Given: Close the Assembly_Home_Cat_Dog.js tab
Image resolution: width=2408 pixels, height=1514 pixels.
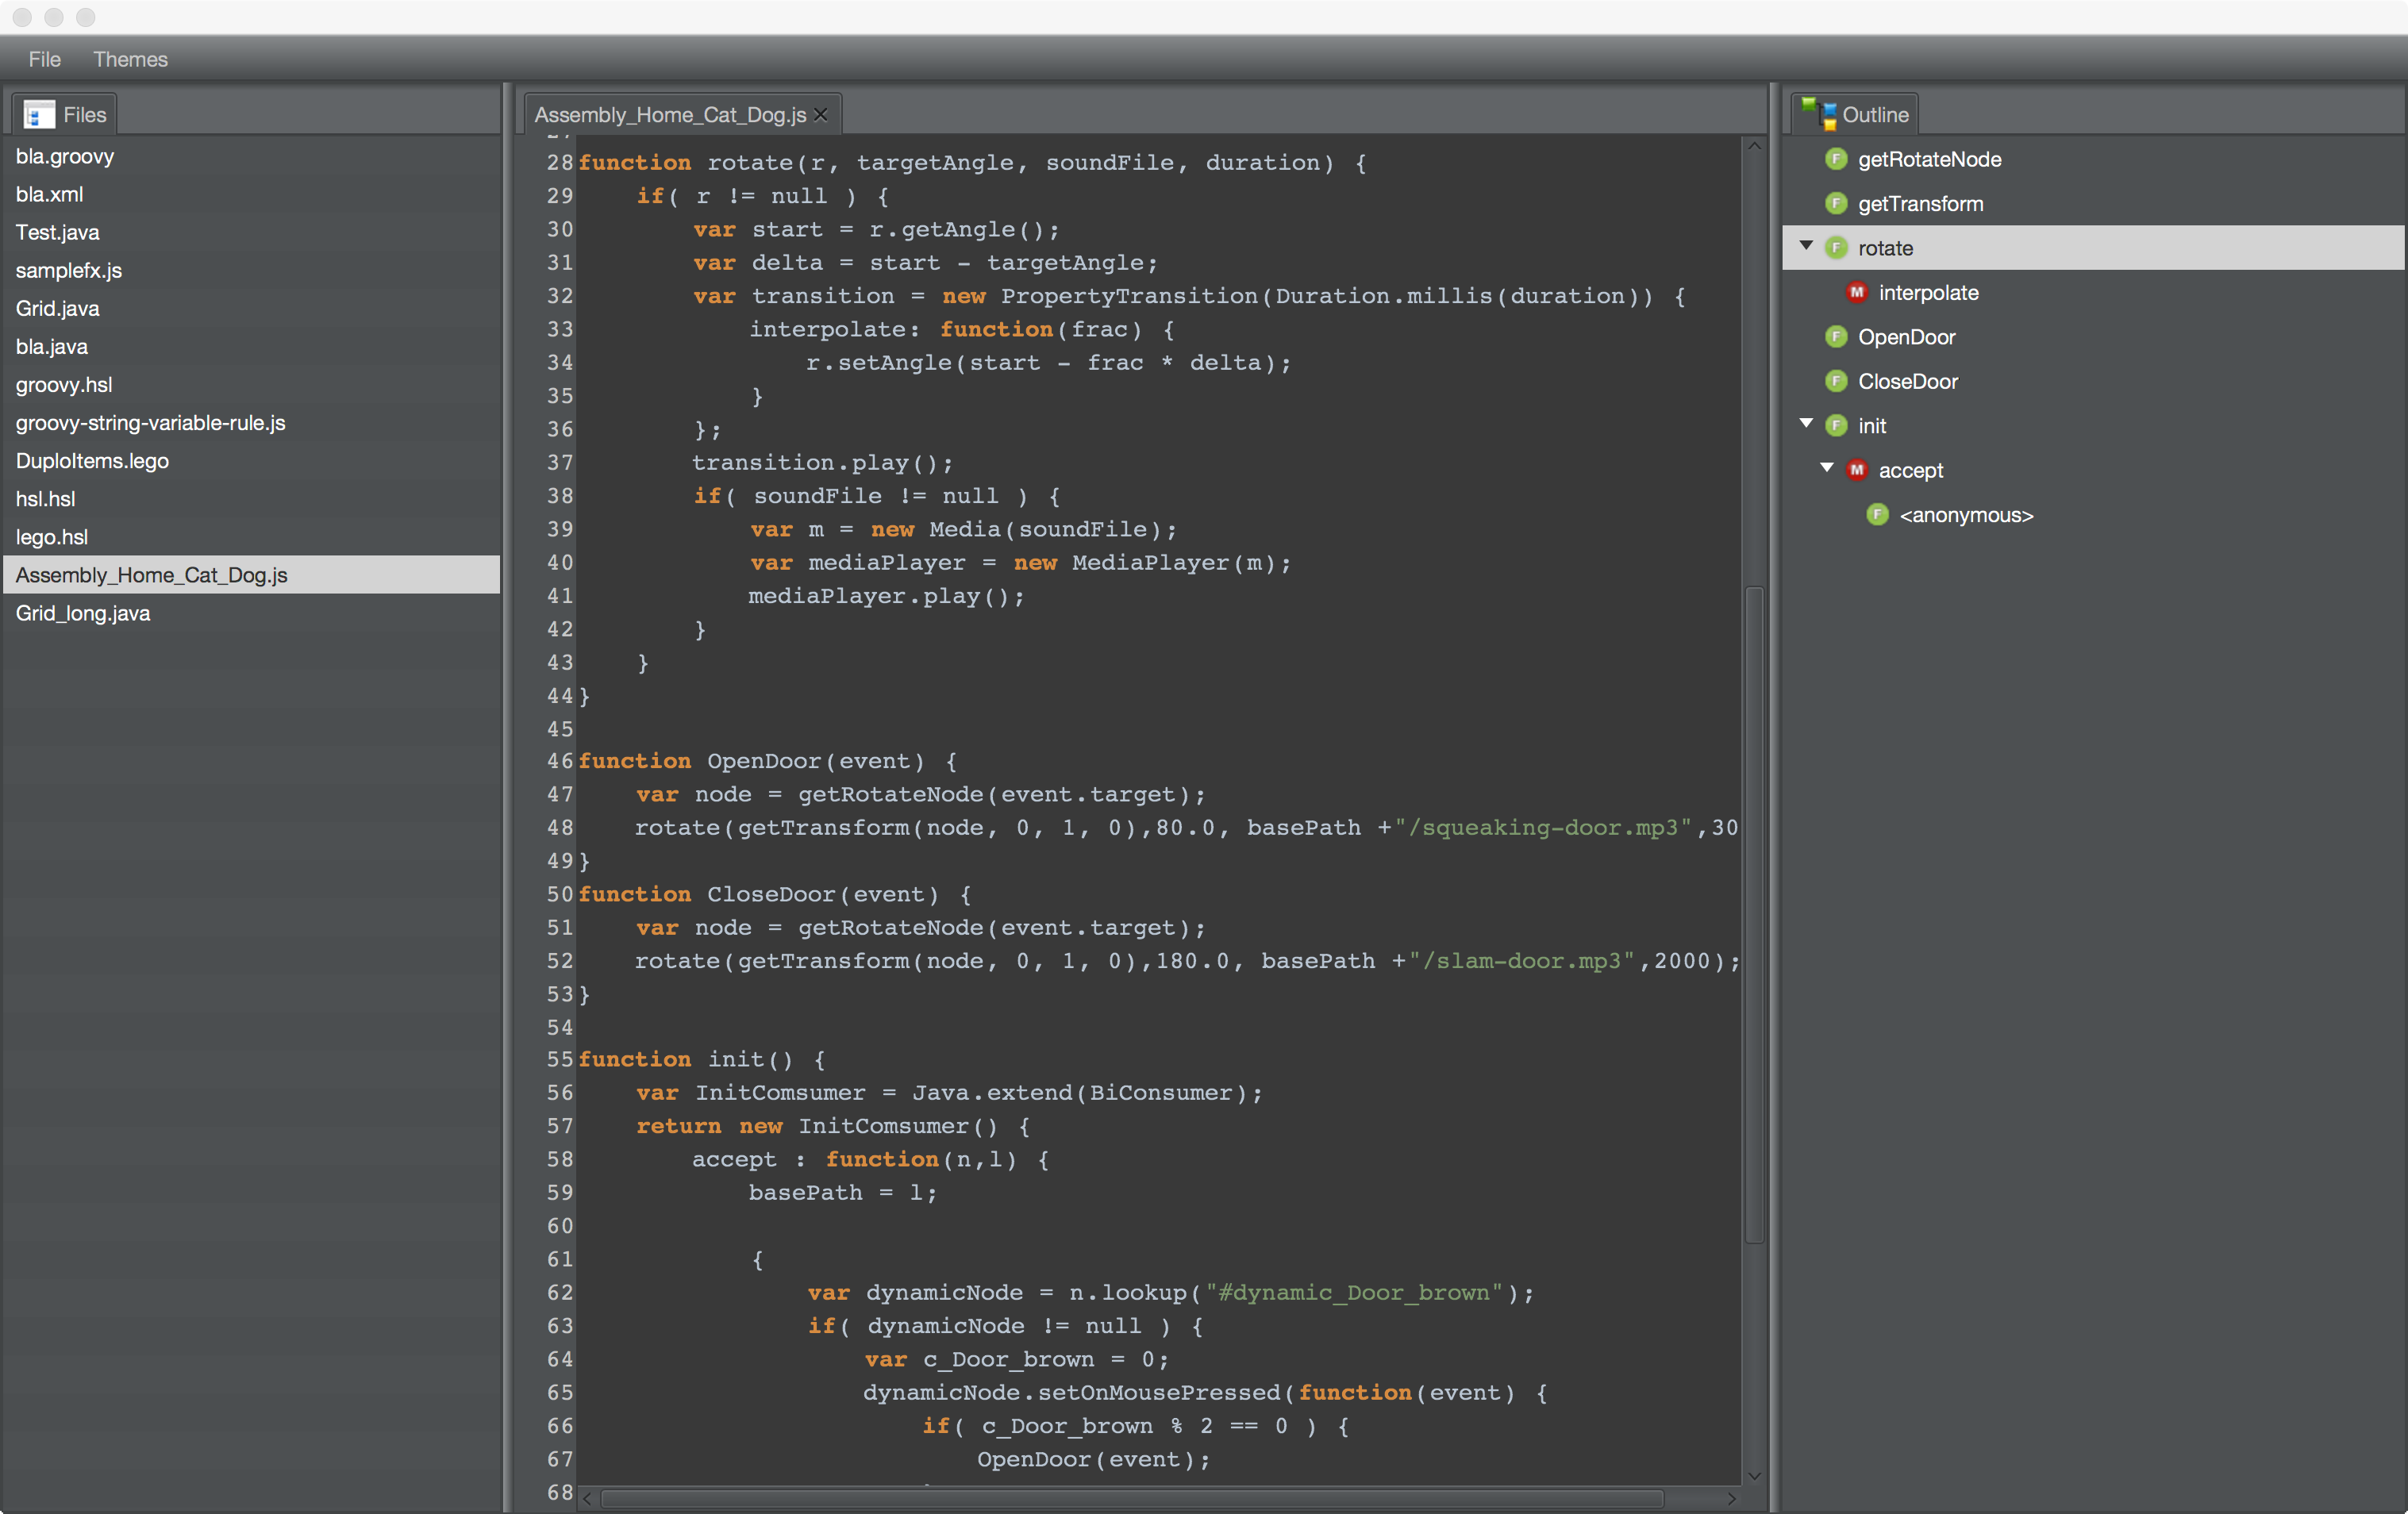Looking at the screenshot, I should [x=821, y=115].
